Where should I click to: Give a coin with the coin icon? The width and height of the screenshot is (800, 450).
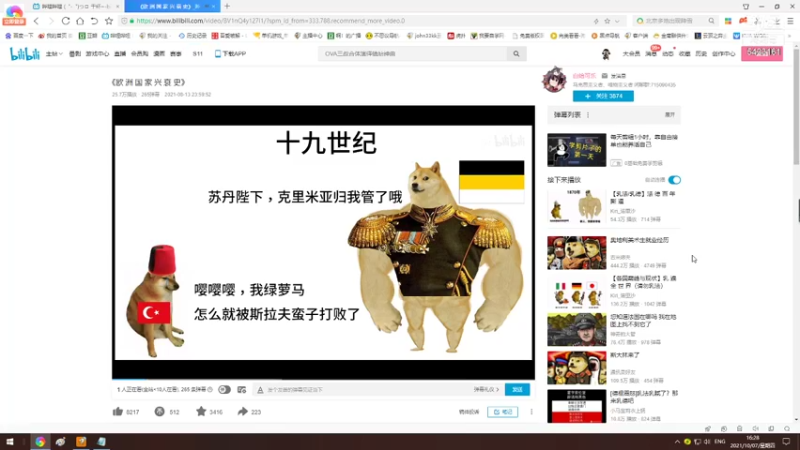160,411
